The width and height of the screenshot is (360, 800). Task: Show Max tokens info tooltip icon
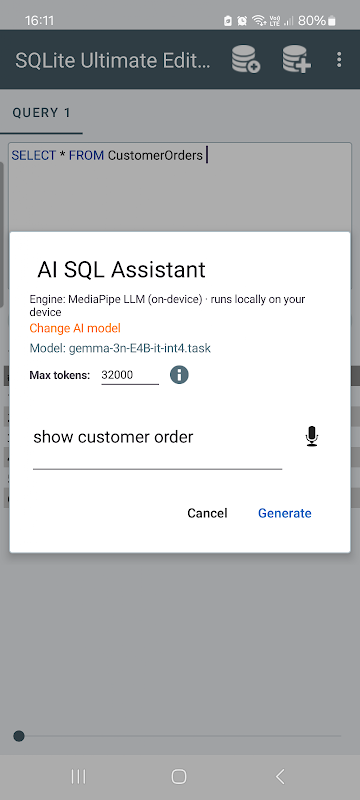(x=179, y=375)
